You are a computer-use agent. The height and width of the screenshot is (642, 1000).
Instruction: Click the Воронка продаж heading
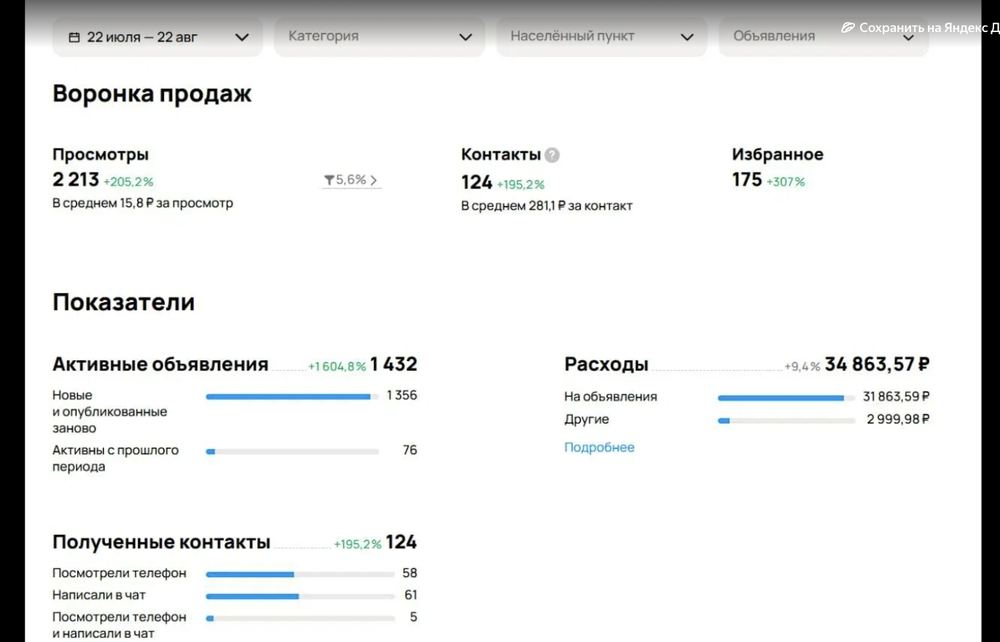(152, 94)
